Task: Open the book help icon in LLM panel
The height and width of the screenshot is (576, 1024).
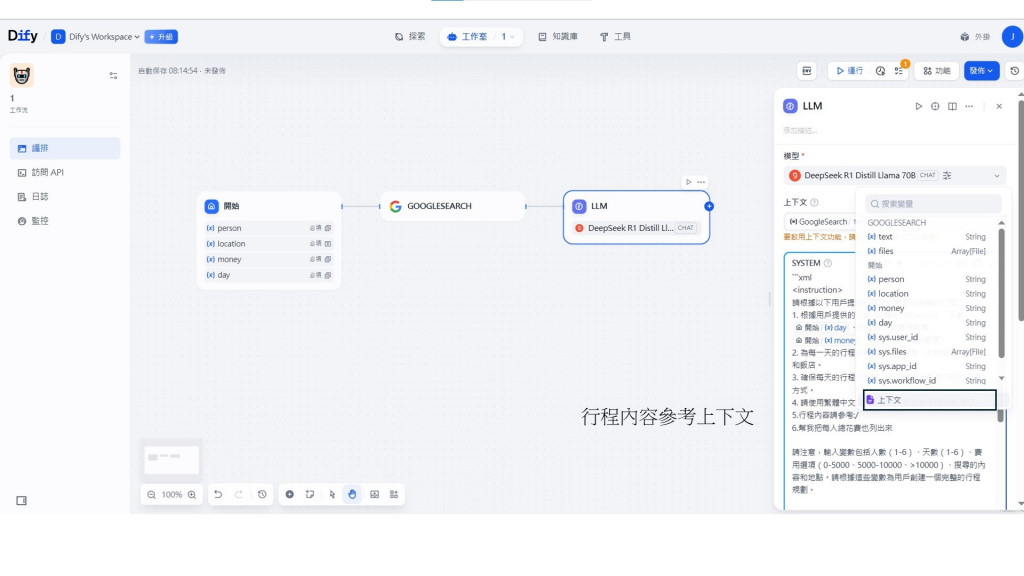Action: click(x=952, y=106)
